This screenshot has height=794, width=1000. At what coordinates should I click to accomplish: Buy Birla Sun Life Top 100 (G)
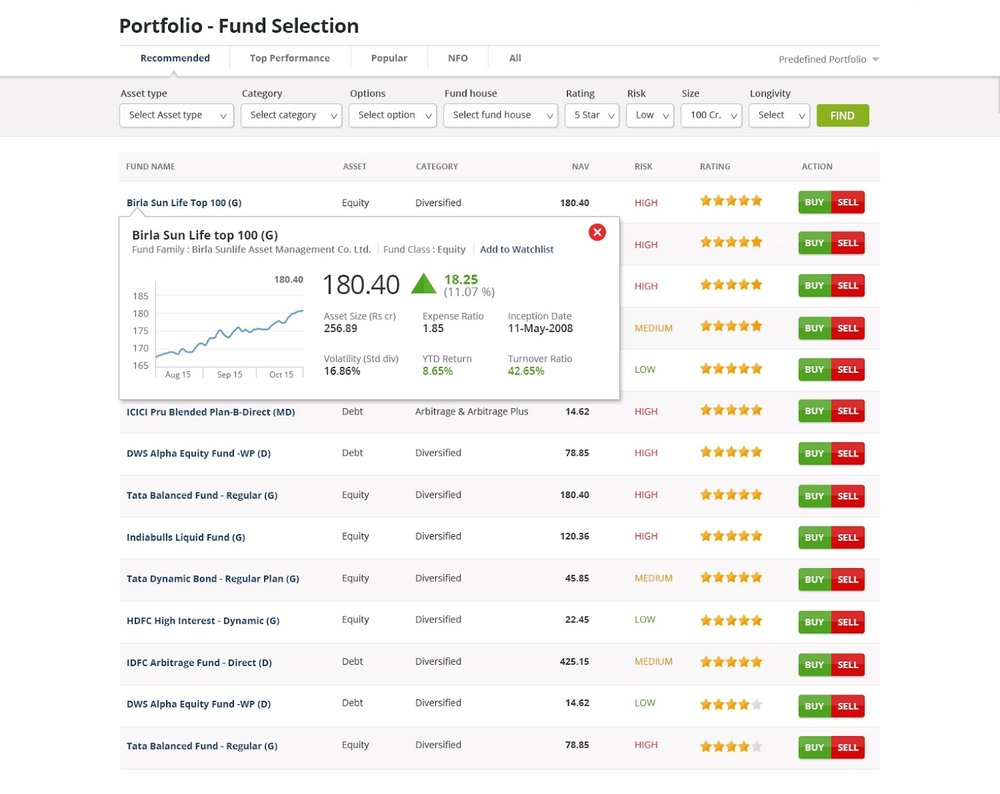click(x=814, y=202)
